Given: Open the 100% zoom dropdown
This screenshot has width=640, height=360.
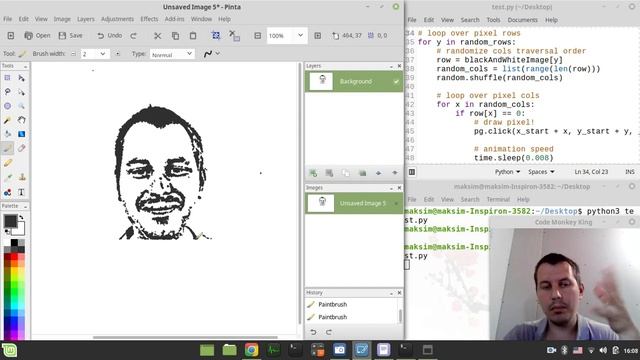Looking at the screenshot, I should [300, 36].
